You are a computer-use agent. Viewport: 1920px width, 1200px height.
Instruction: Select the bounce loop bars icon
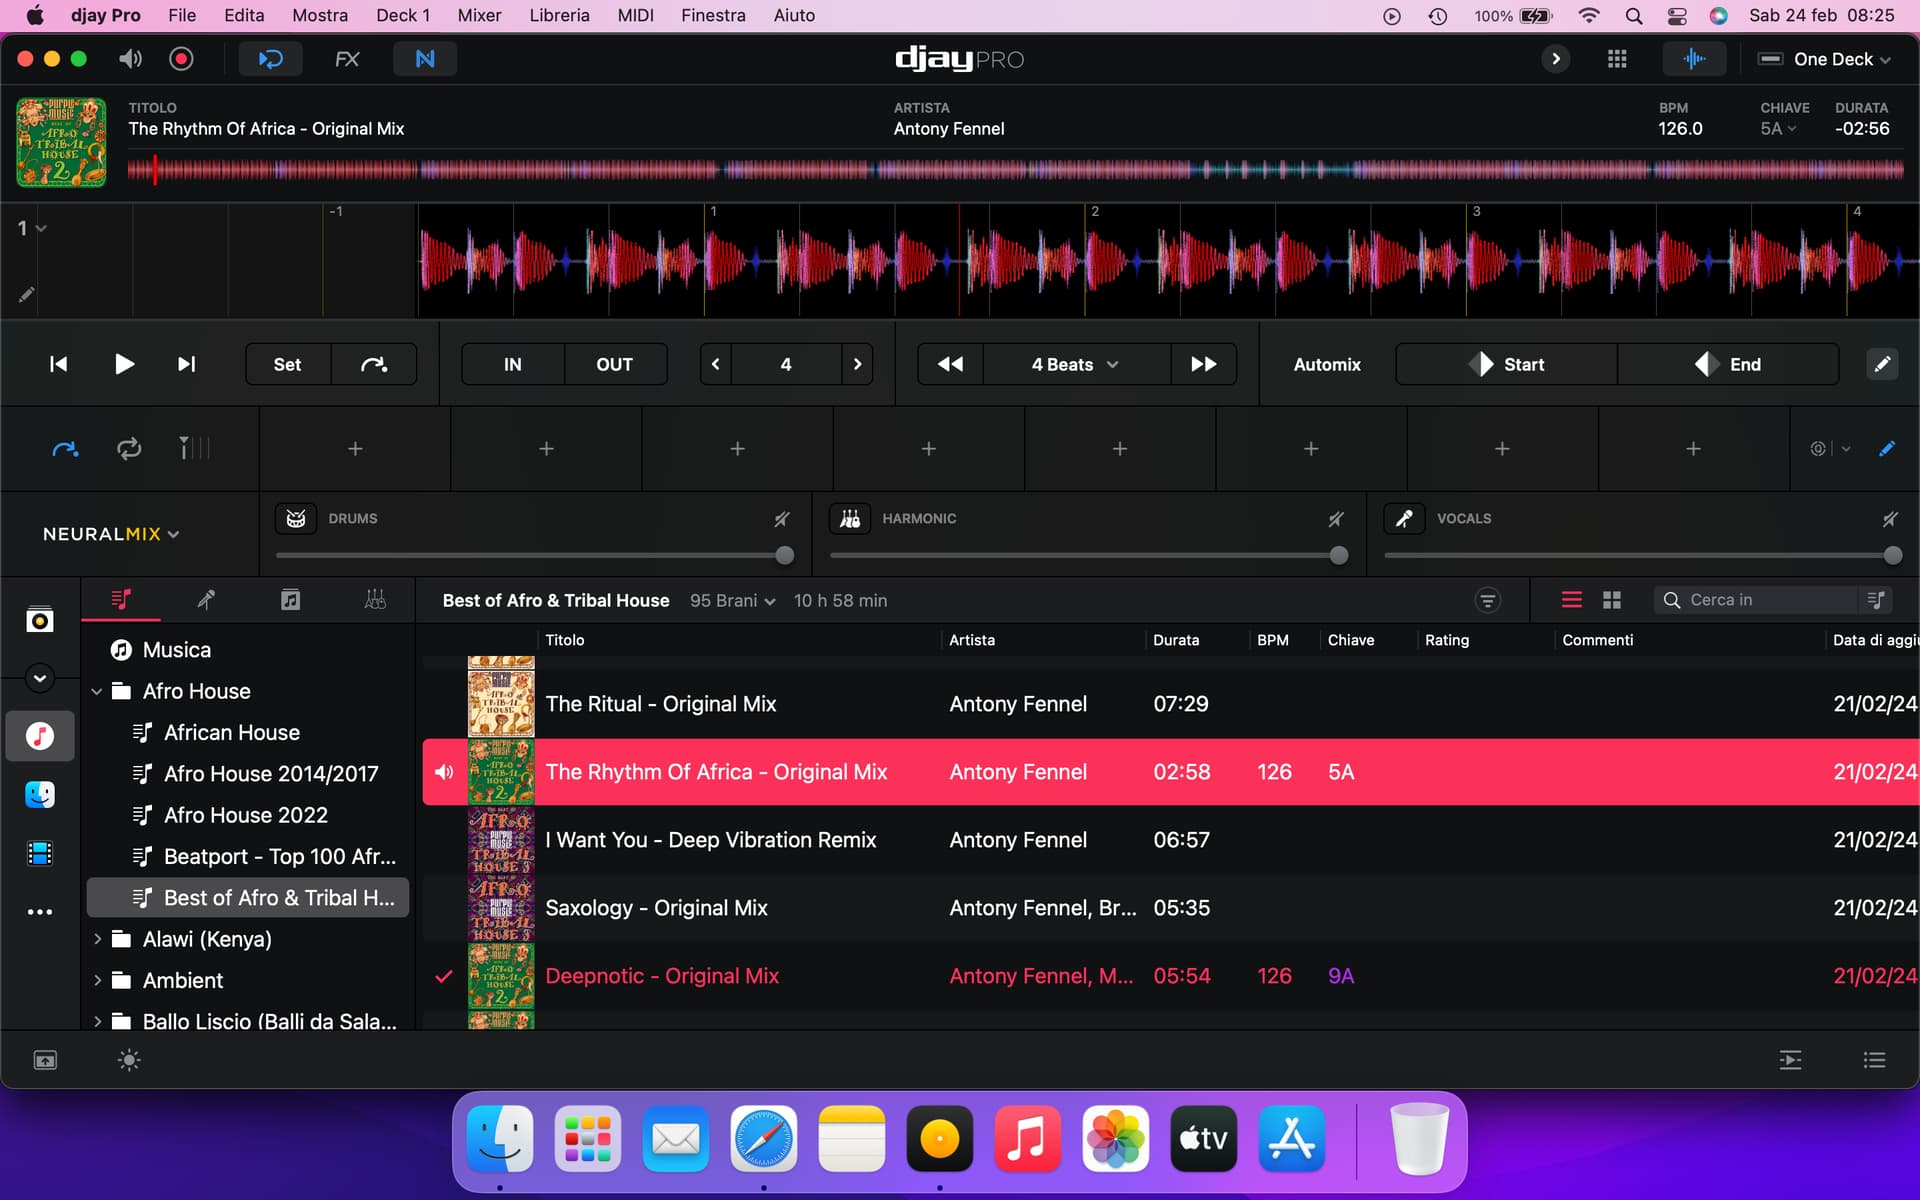pos(194,449)
